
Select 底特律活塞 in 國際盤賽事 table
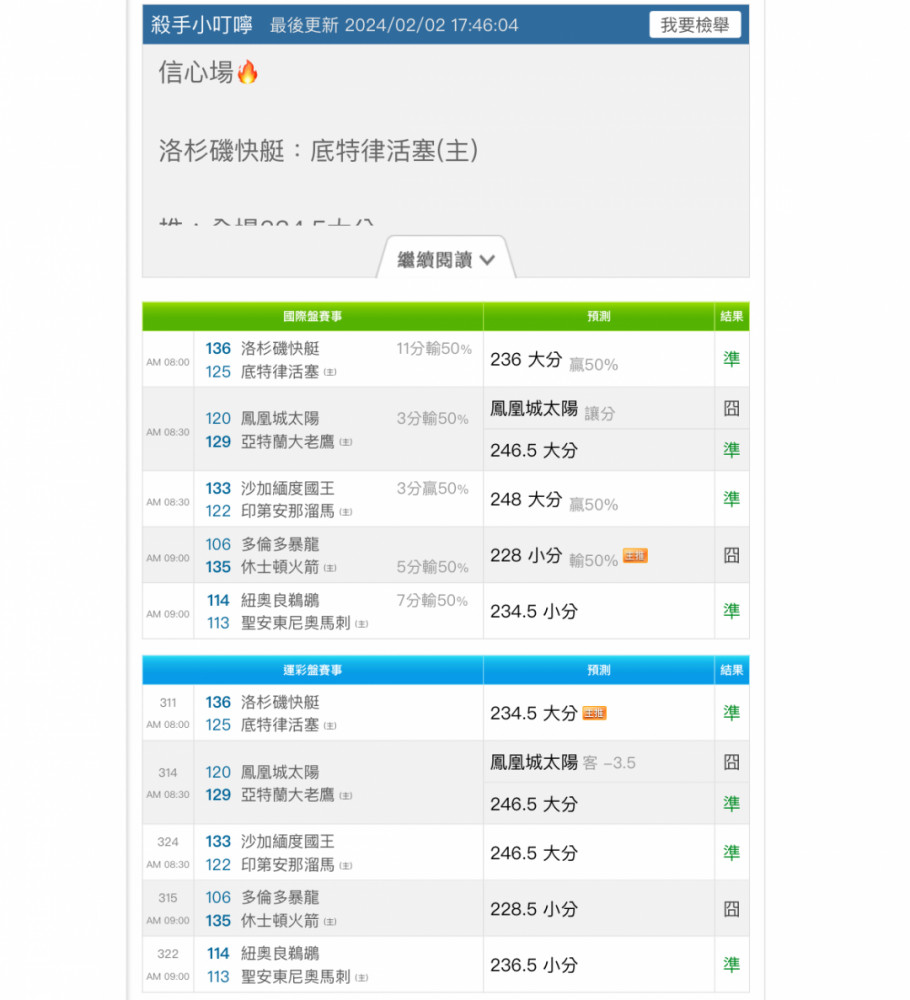[x=280, y=371]
